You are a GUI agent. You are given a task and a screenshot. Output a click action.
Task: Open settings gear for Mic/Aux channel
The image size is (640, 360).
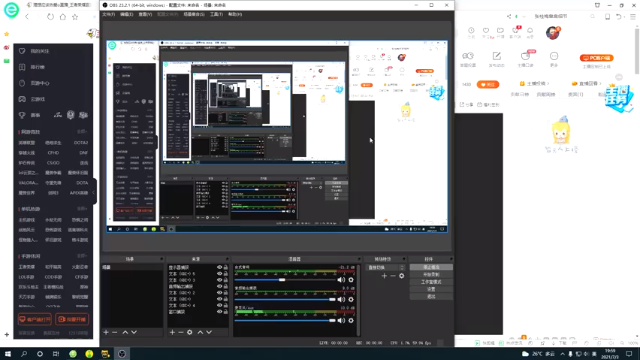(351, 320)
